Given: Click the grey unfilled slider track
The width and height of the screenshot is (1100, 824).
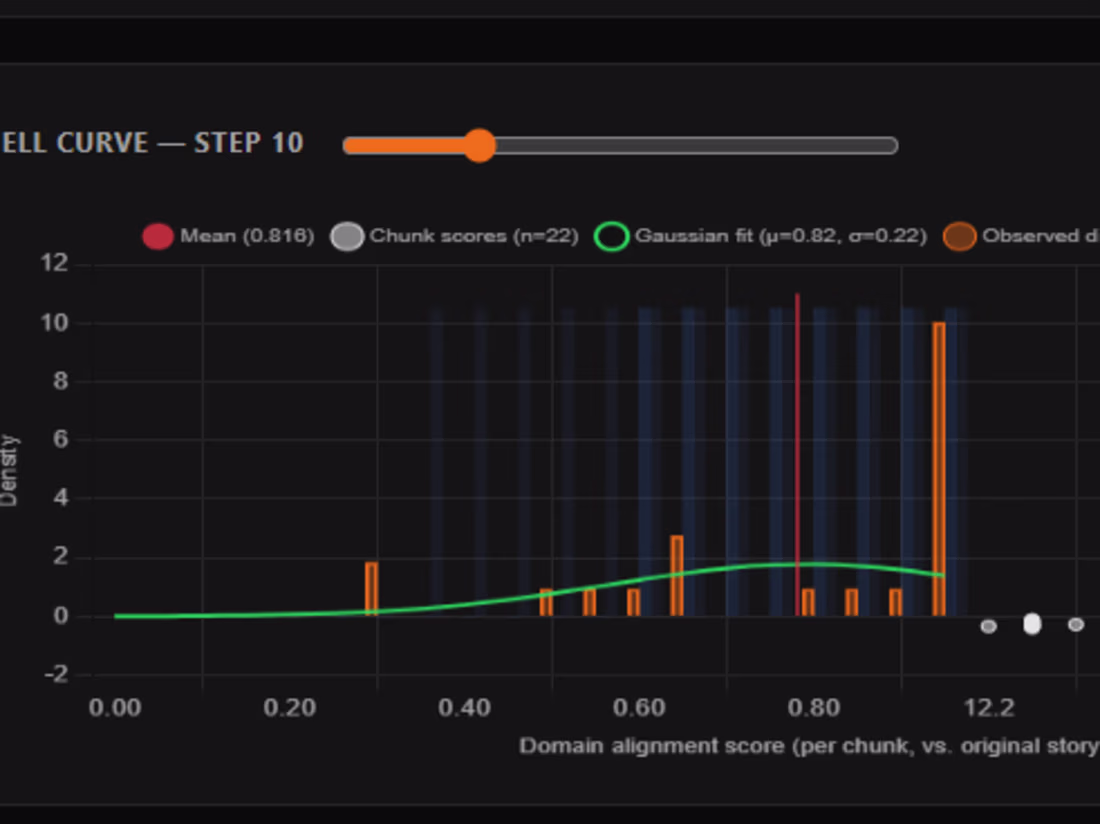Looking at the screenshot, I should point(697,145).
